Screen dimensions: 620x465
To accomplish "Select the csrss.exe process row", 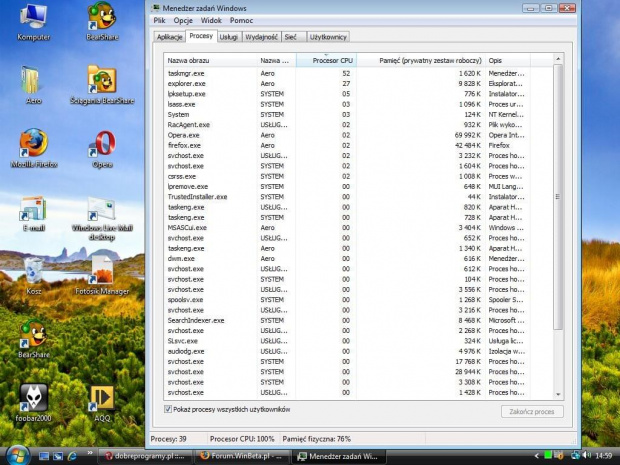I will pos(358,176).
